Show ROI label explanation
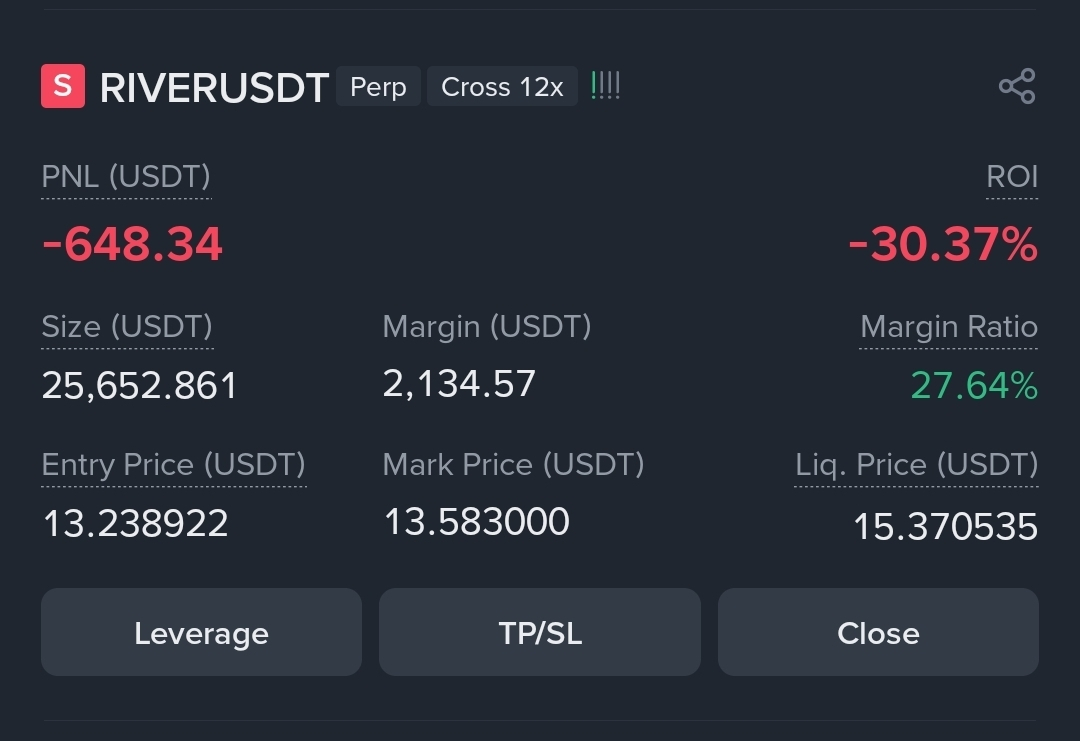The image size is (1080, 741). [1012, 177]
